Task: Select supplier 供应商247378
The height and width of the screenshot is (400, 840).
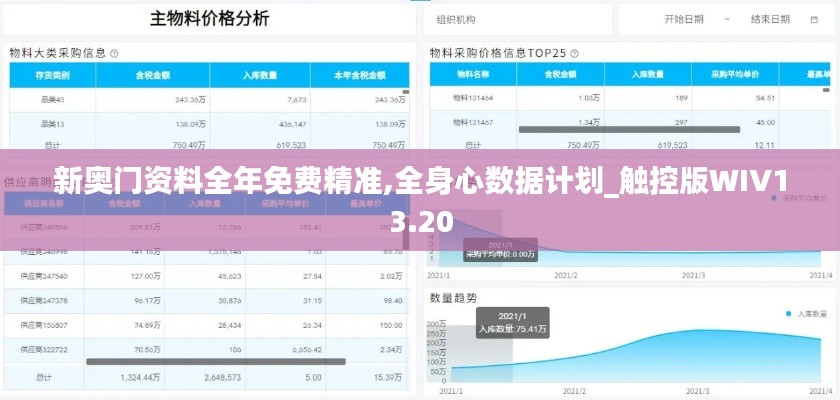Action: [44, 301]
